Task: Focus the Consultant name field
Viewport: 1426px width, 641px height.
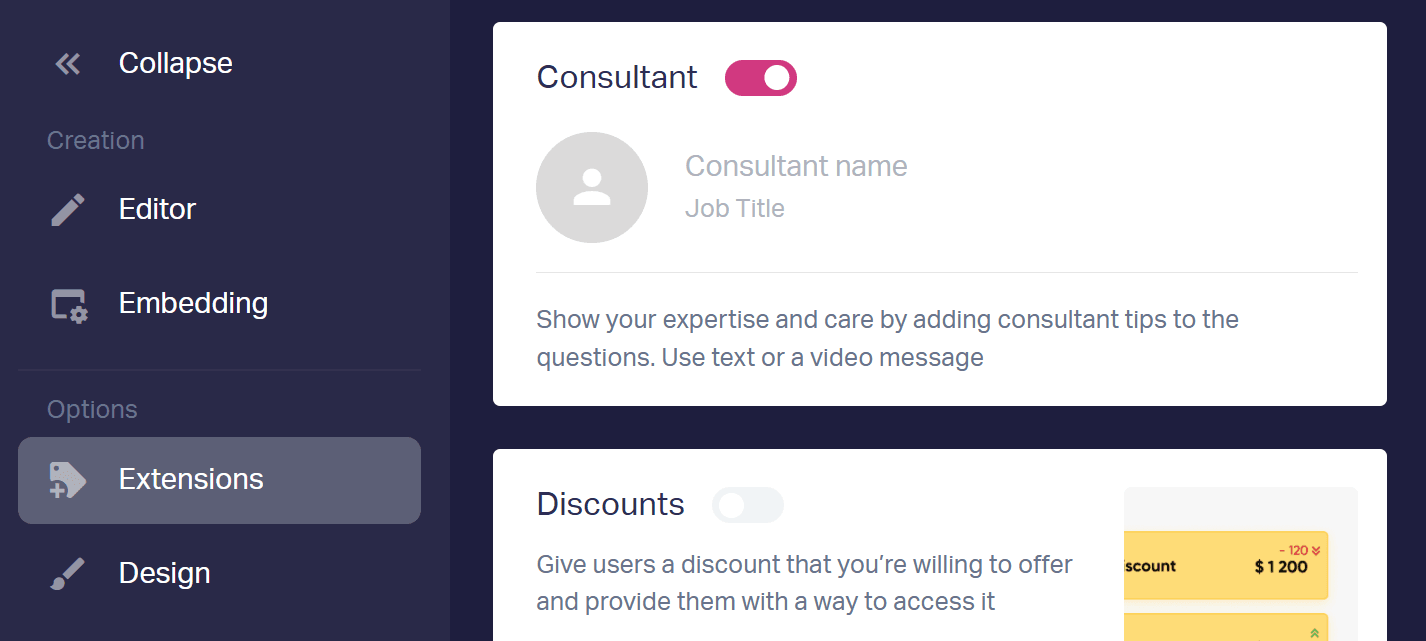Action: click(796, 166)
